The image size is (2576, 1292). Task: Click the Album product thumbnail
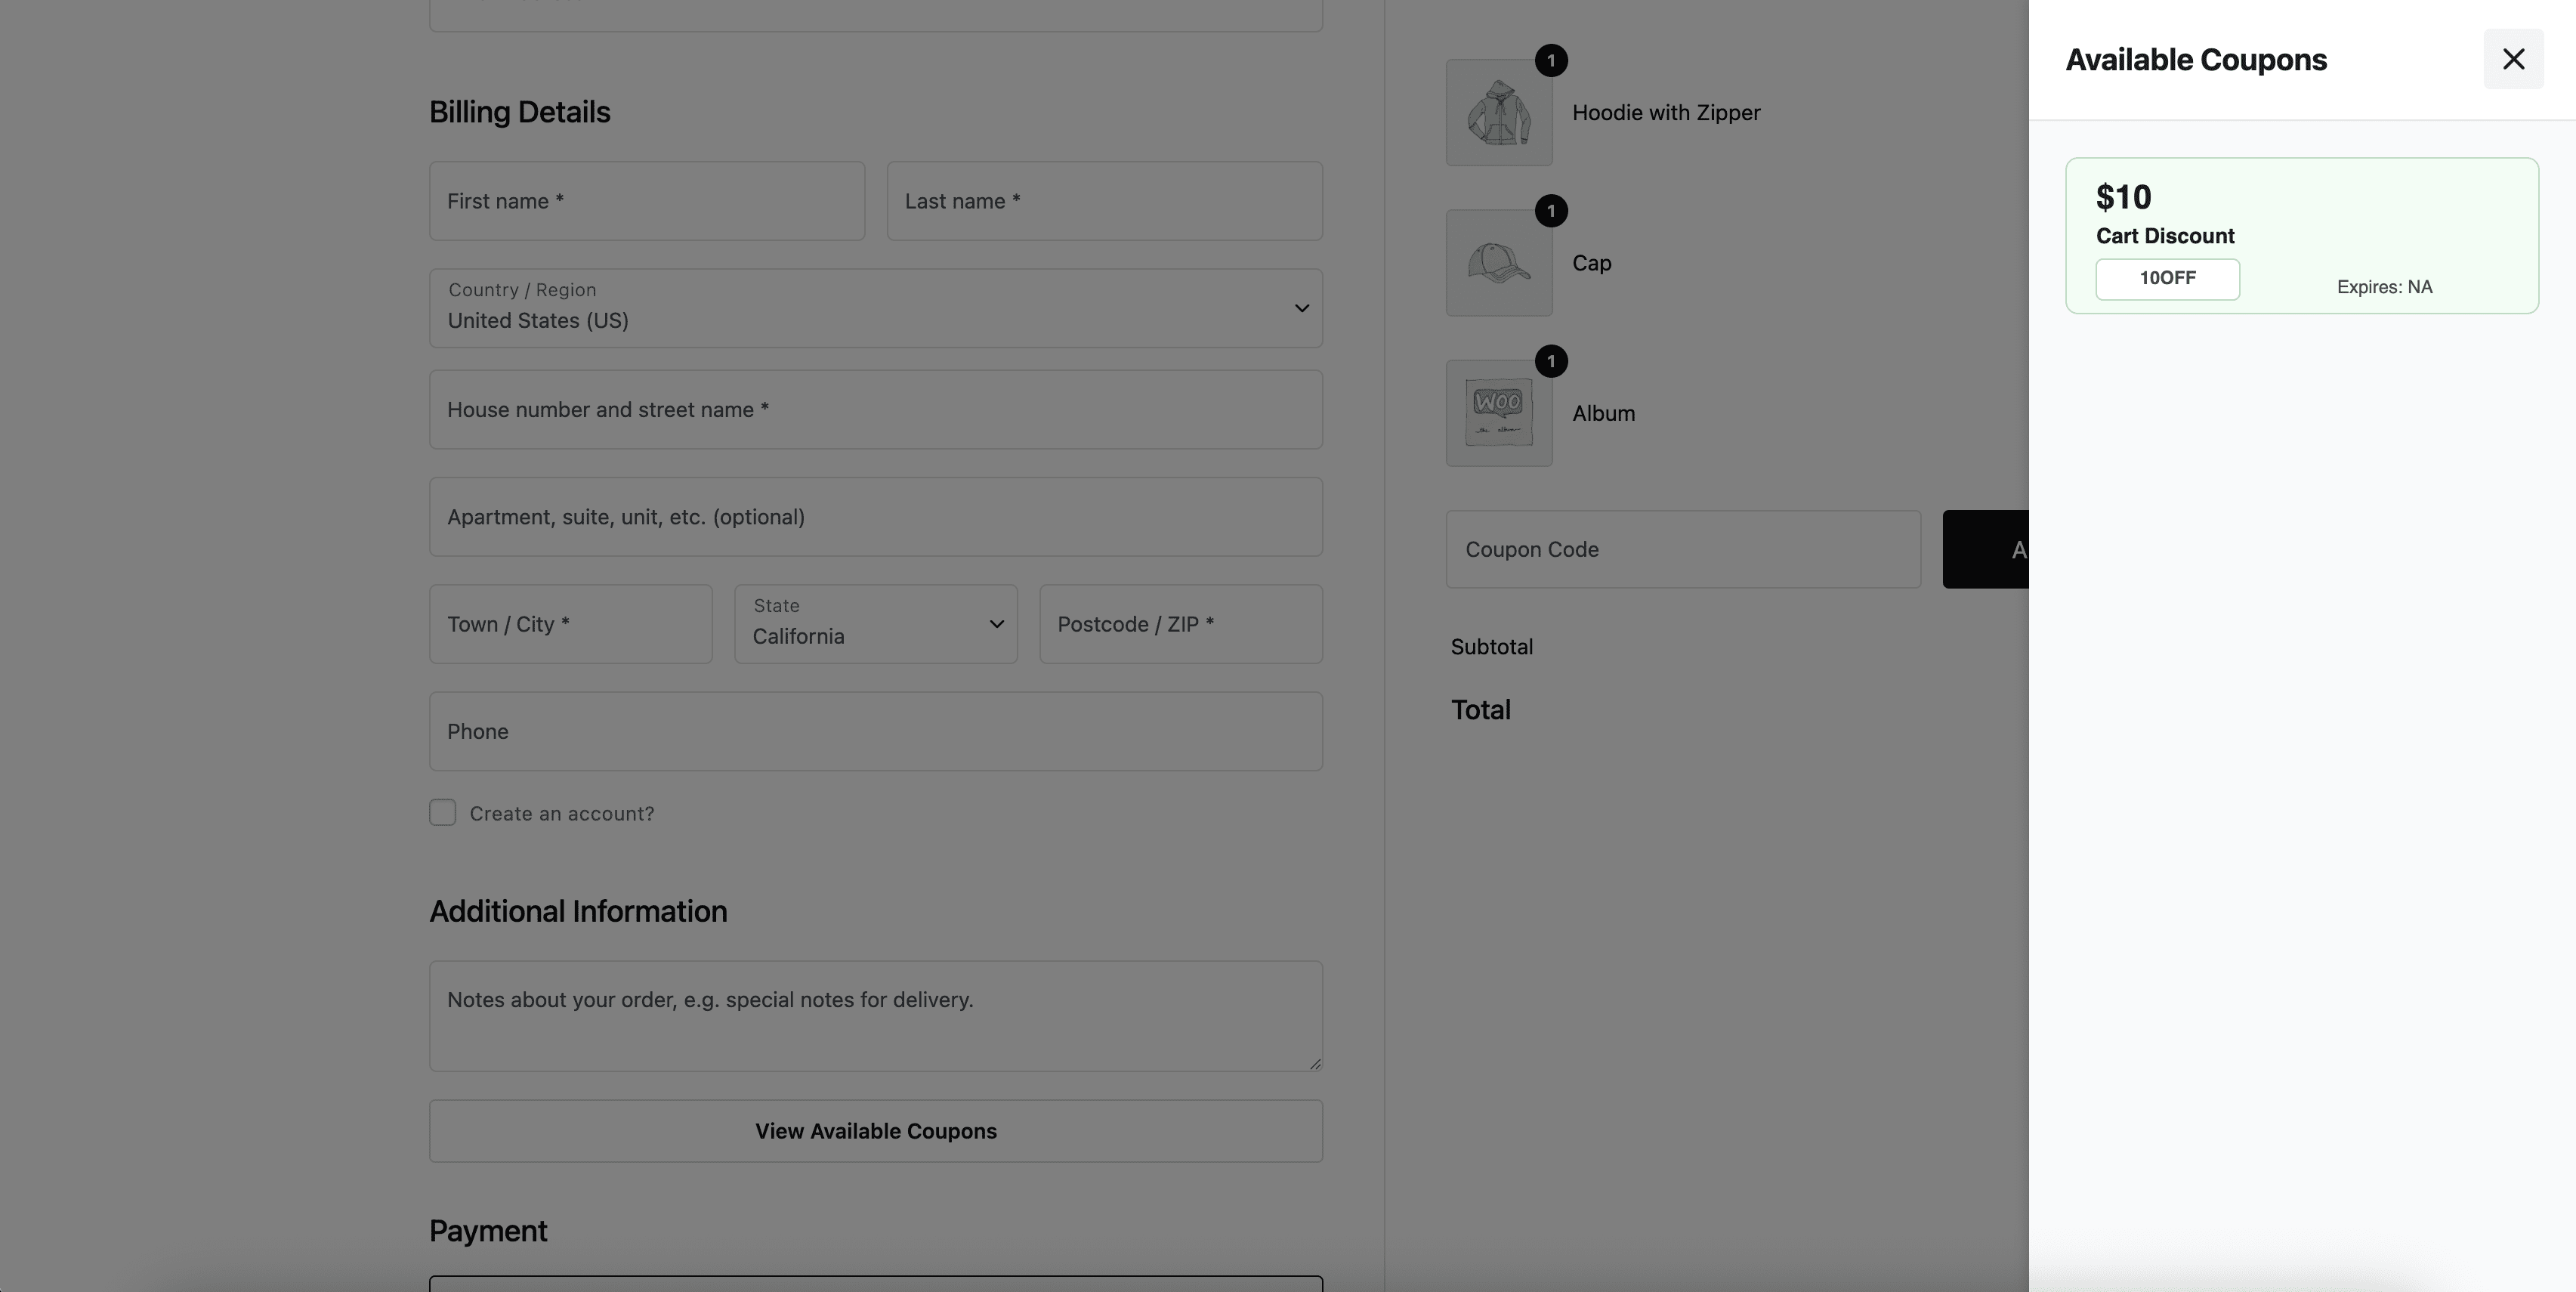(x=1498, y=413)
